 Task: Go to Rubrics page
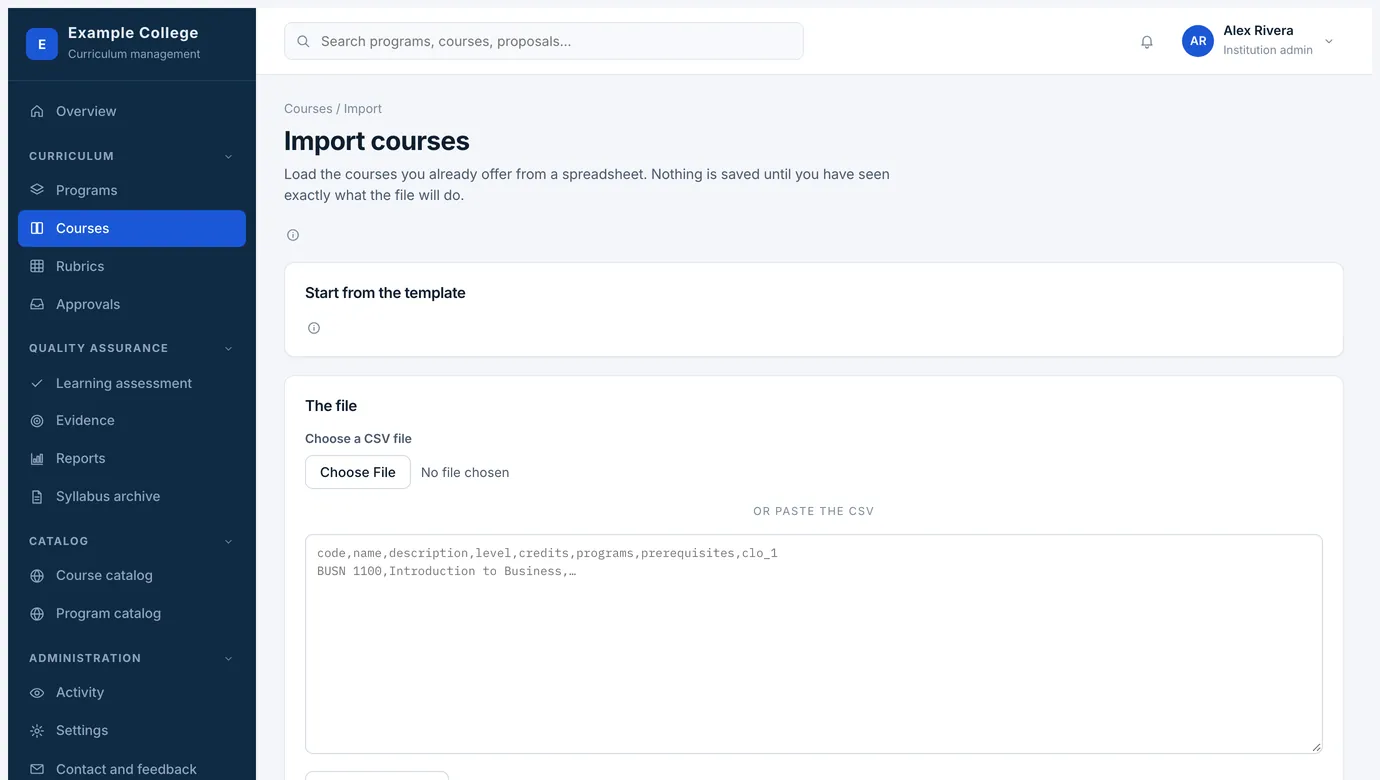click(x=132, y=266)
